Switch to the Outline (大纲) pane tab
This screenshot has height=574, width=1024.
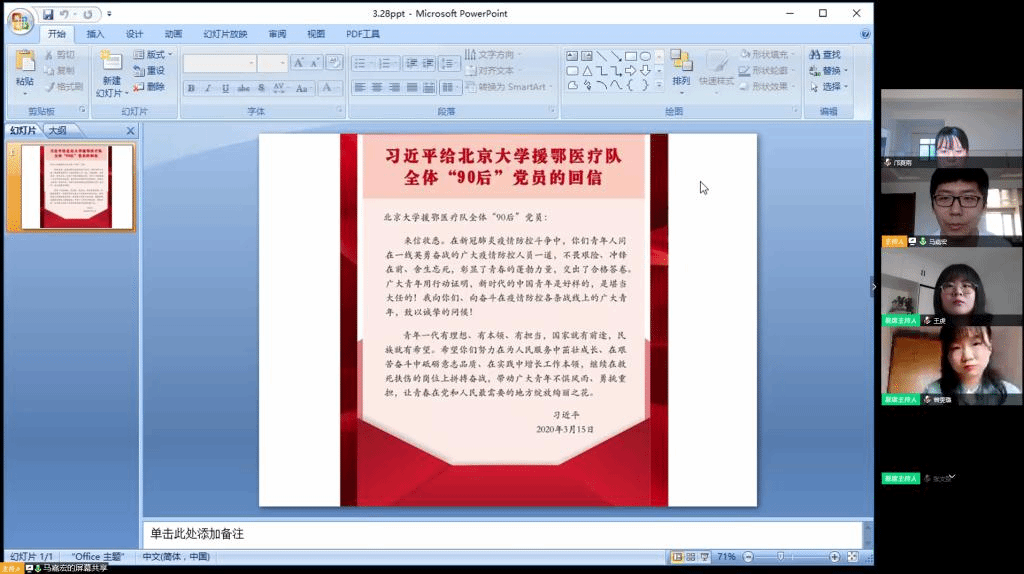57,131
